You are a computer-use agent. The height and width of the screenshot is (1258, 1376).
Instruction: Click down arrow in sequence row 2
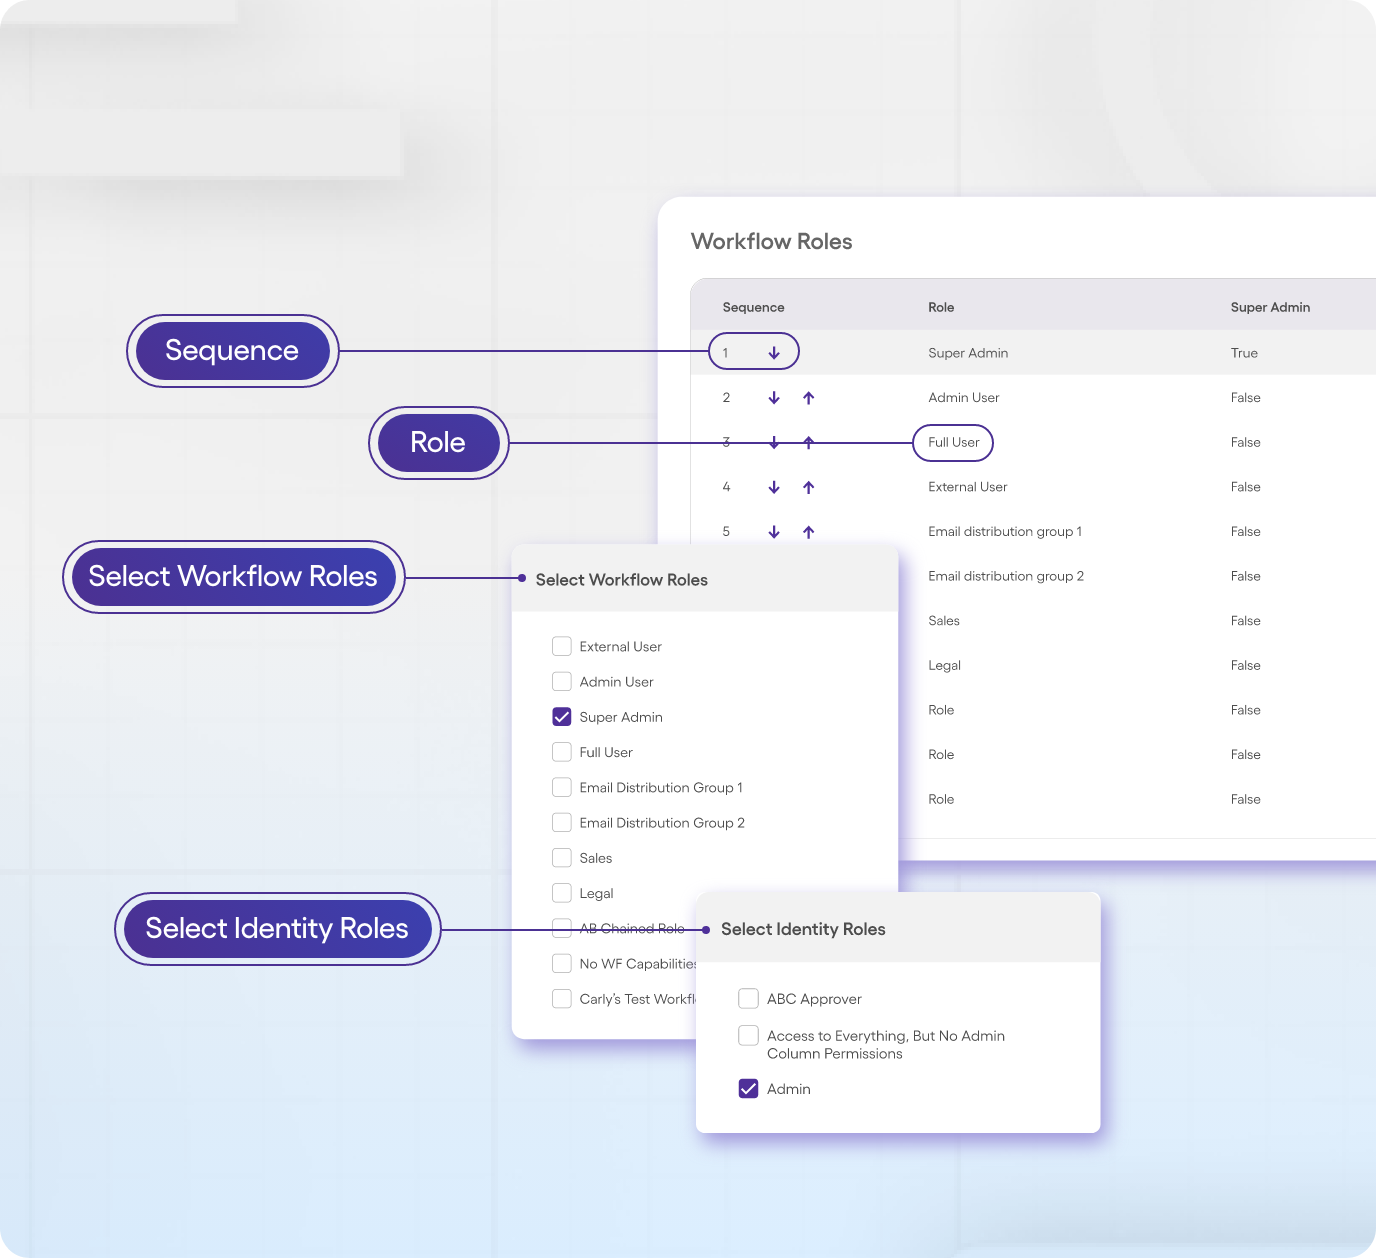click(x=774, y=398)
